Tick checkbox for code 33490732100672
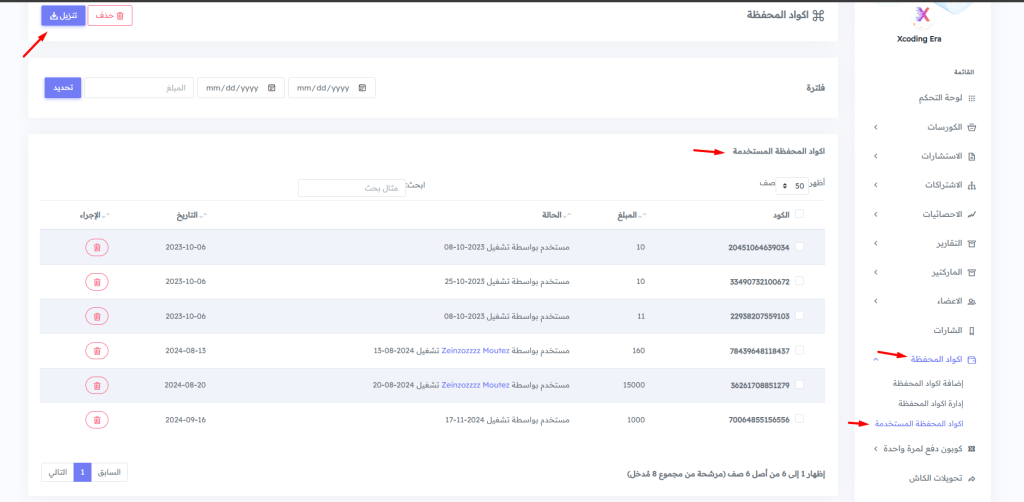This screenshot has height=502, width=1024. pyautogui.click(x=798, y=282)
